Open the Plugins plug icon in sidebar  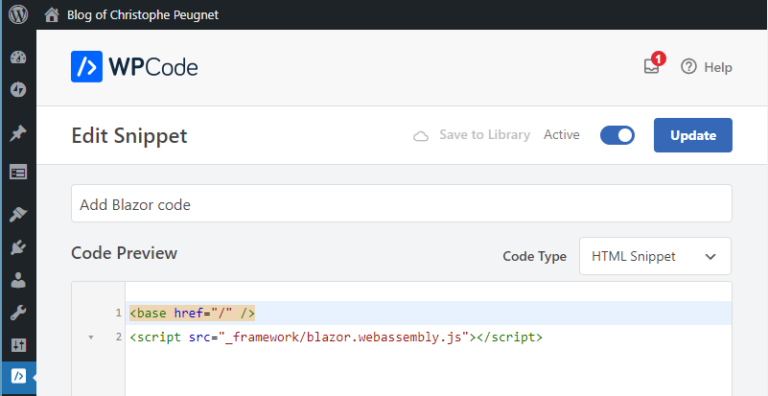pos(18,248)
